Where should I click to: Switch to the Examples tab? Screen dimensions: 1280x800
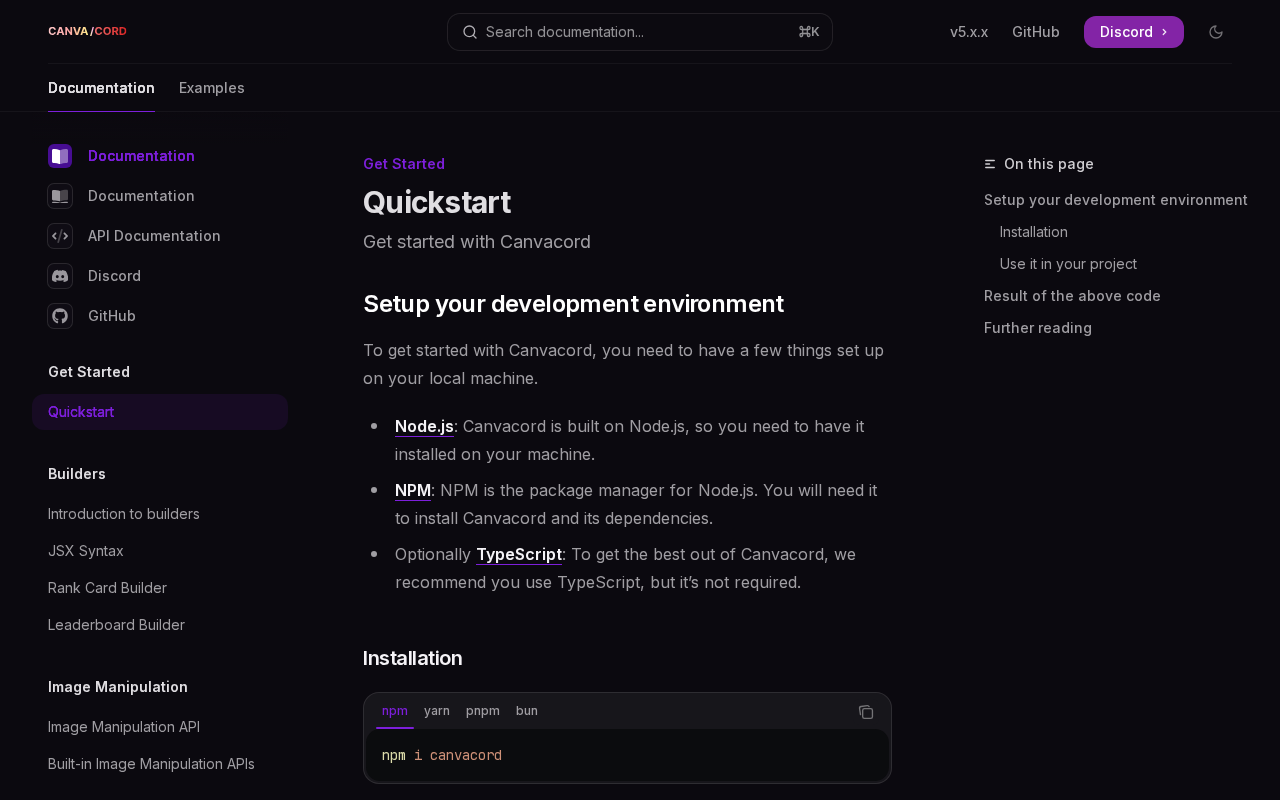coord(211,88)
